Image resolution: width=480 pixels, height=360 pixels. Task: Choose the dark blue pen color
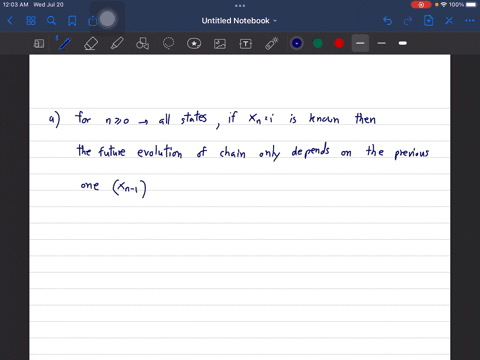click(296, 43)
